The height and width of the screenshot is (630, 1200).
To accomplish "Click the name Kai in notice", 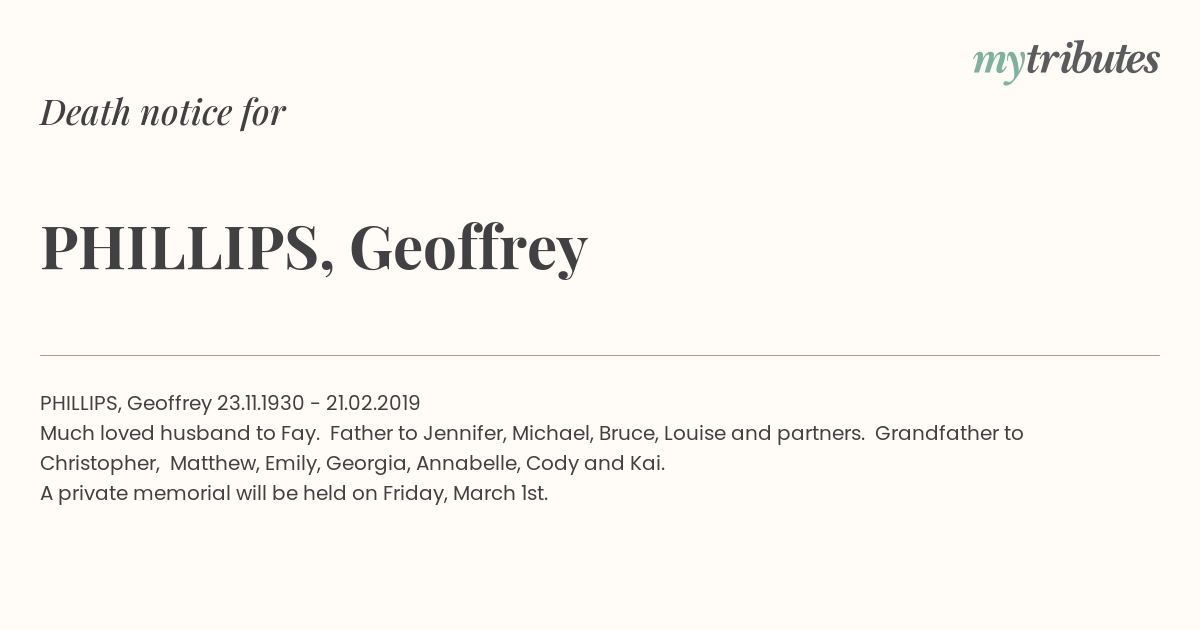I will 649,463.
